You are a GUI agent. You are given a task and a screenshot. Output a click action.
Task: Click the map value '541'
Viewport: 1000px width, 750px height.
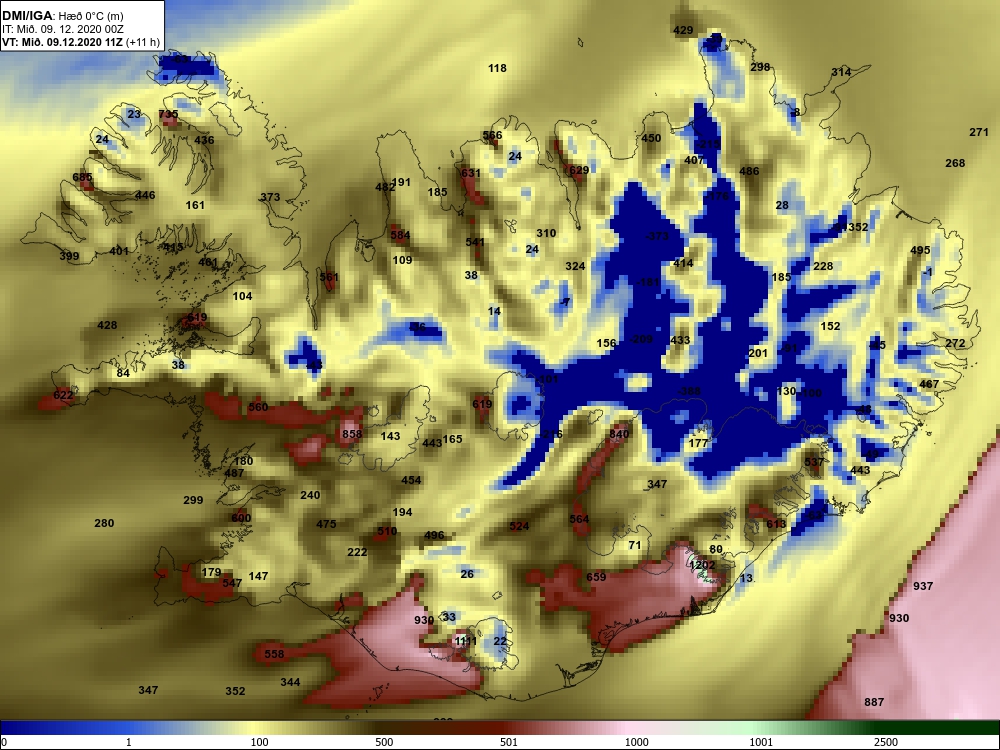[x=475, y=242]
